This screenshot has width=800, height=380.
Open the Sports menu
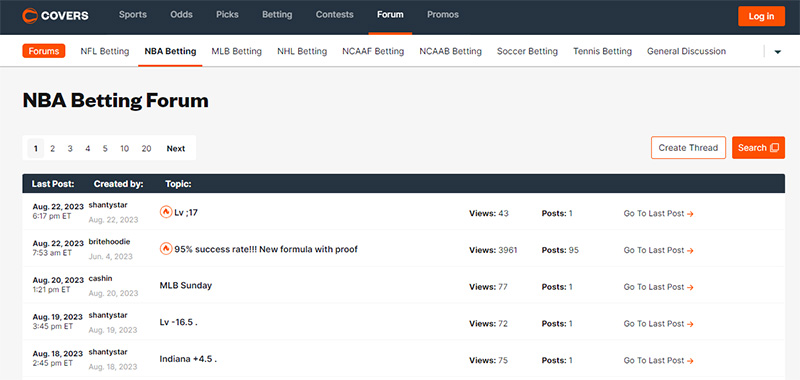point(133,15)
